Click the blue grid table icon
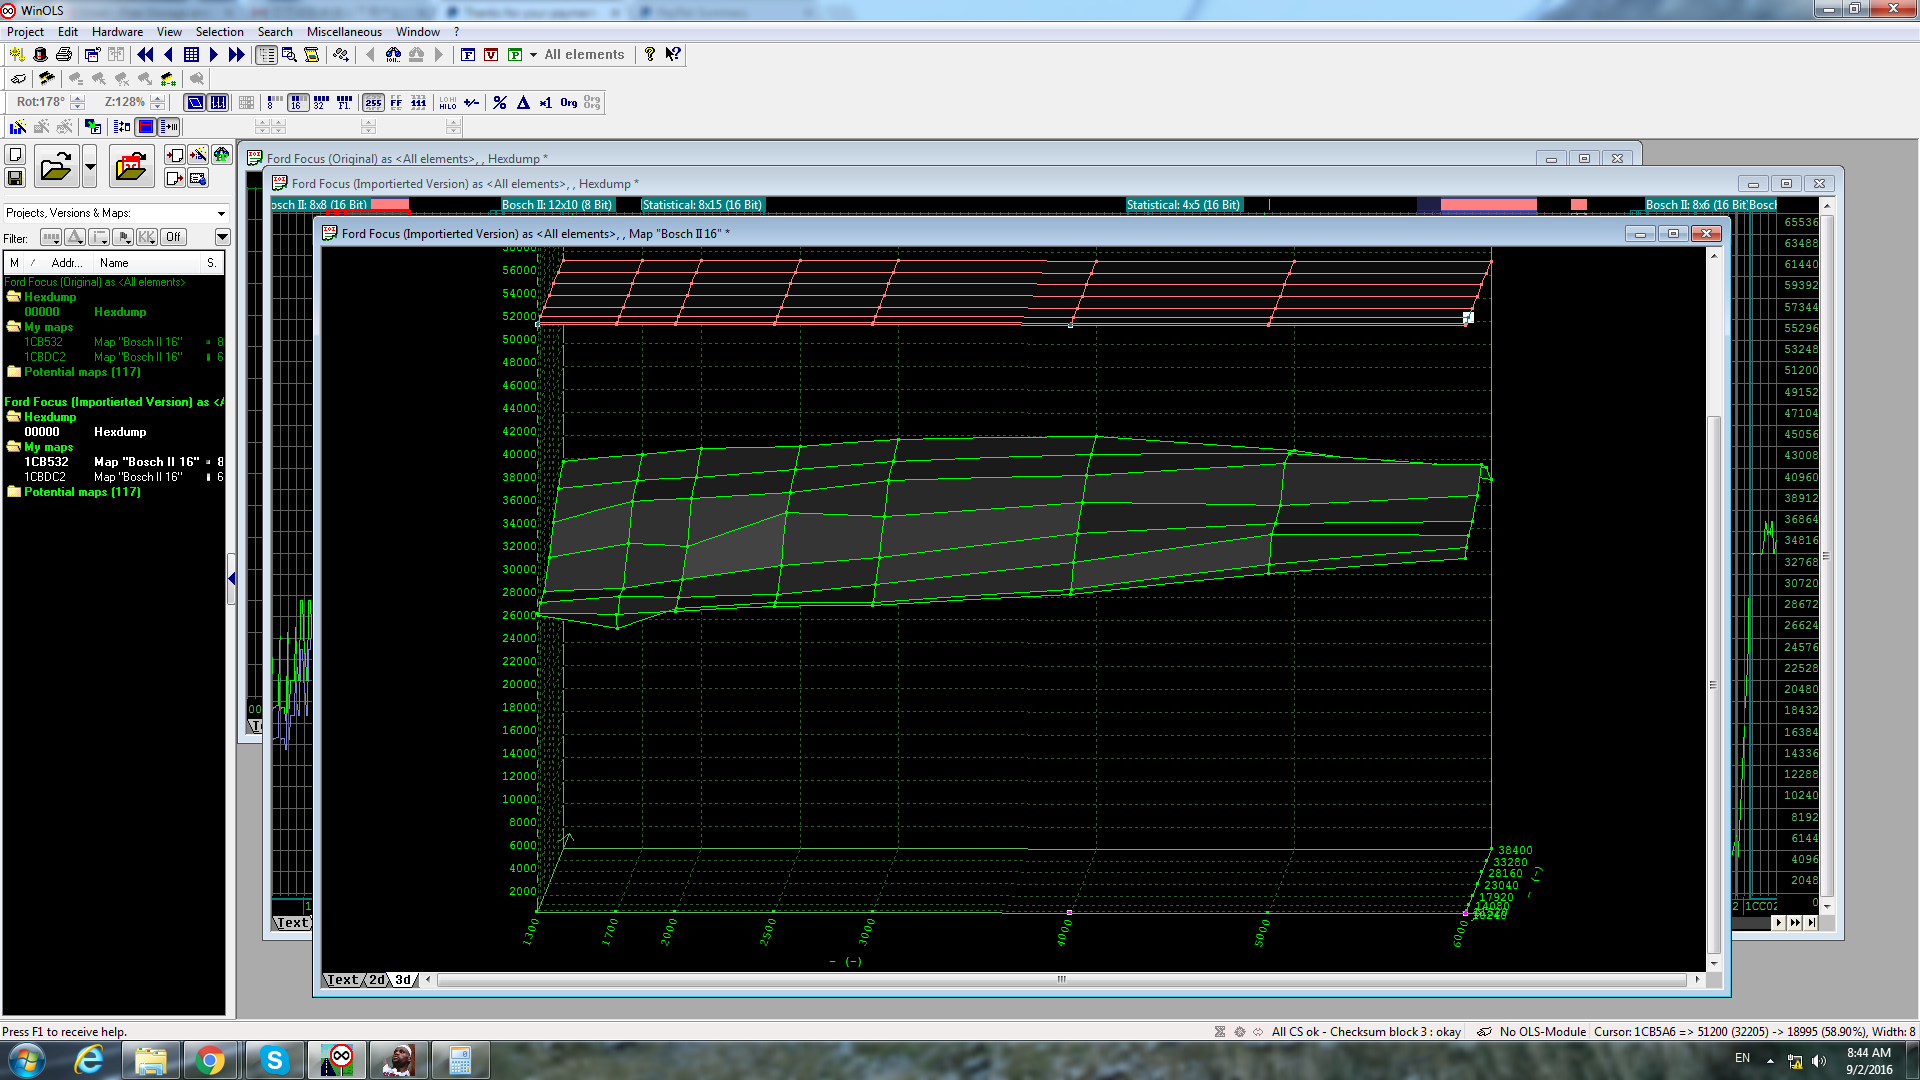 click(x=191, y=55)
